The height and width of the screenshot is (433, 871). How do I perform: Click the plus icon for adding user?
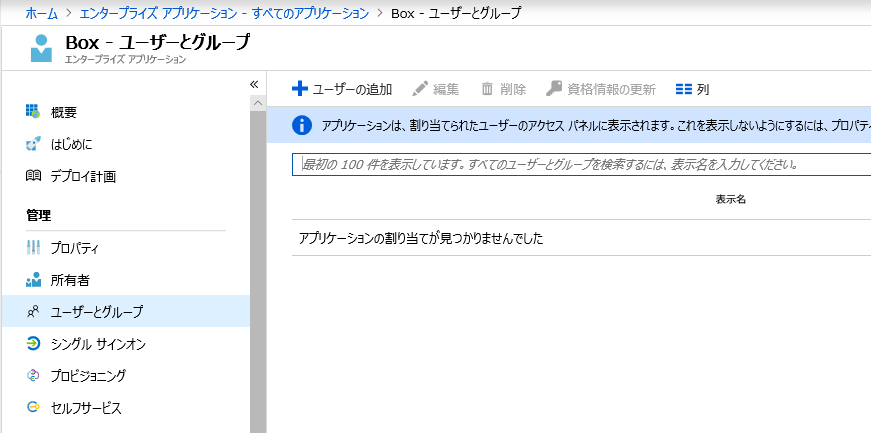tap(299, 89)
